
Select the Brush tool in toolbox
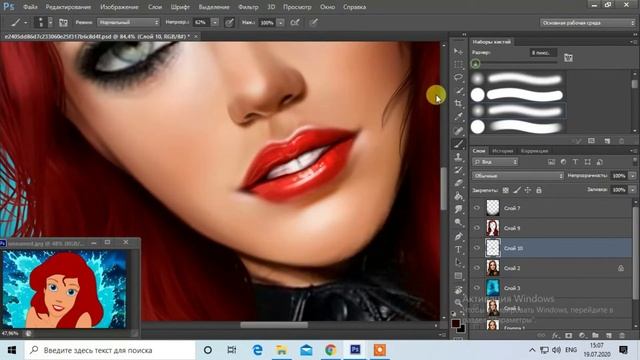[x=458, y=144]
